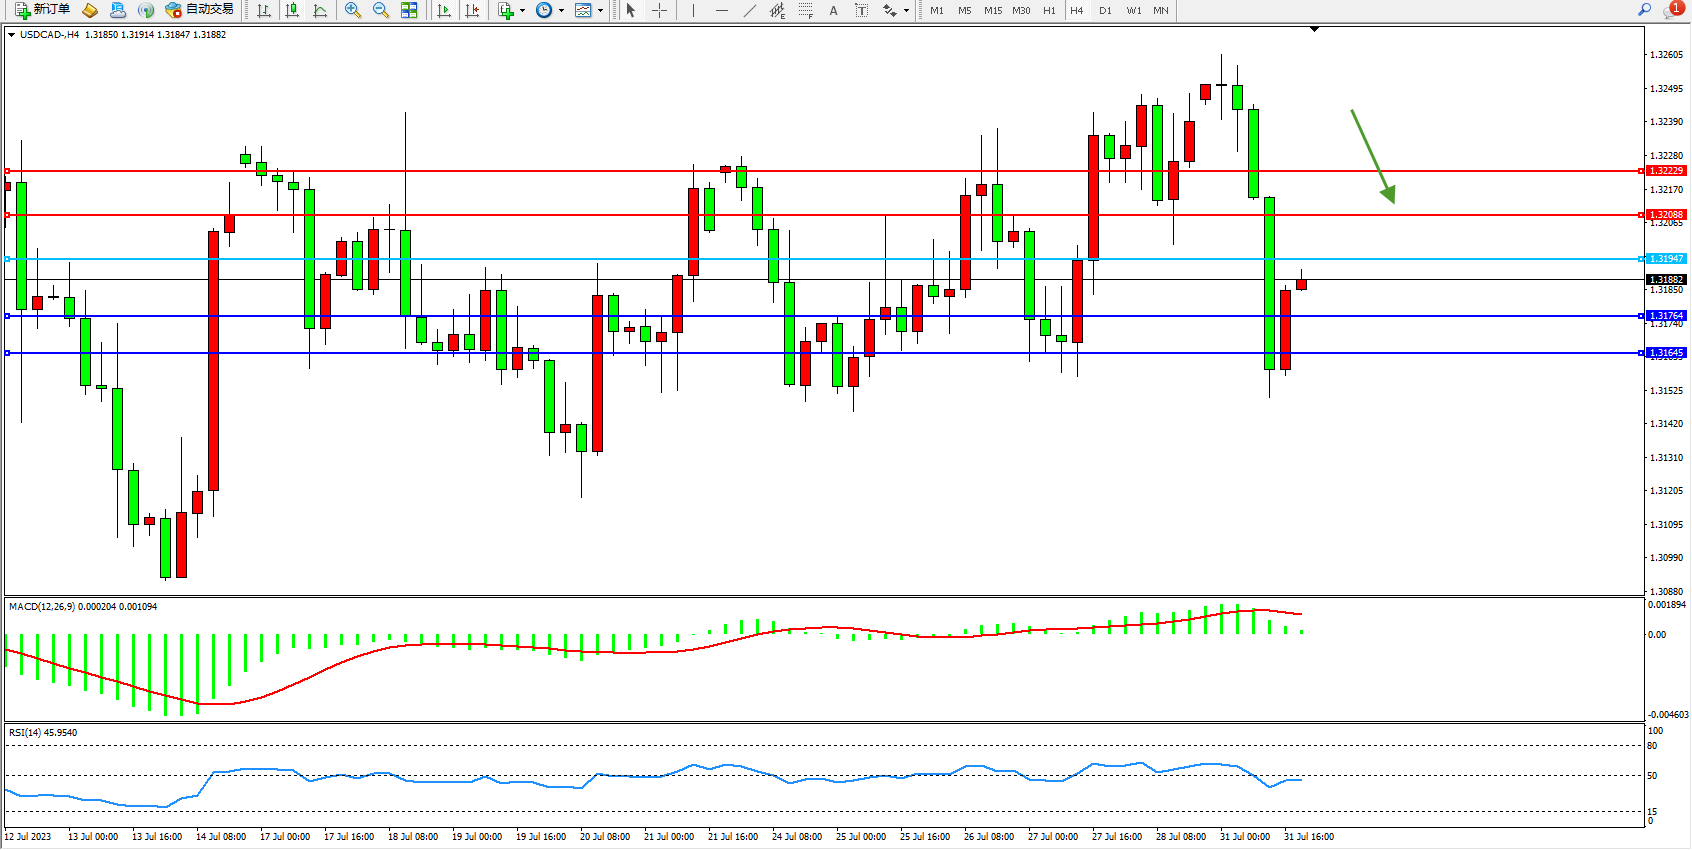This screenshot has width=1692, height=850.
Task: Select the Equidistant Channel tool
Action: click(x=777, y=10)
